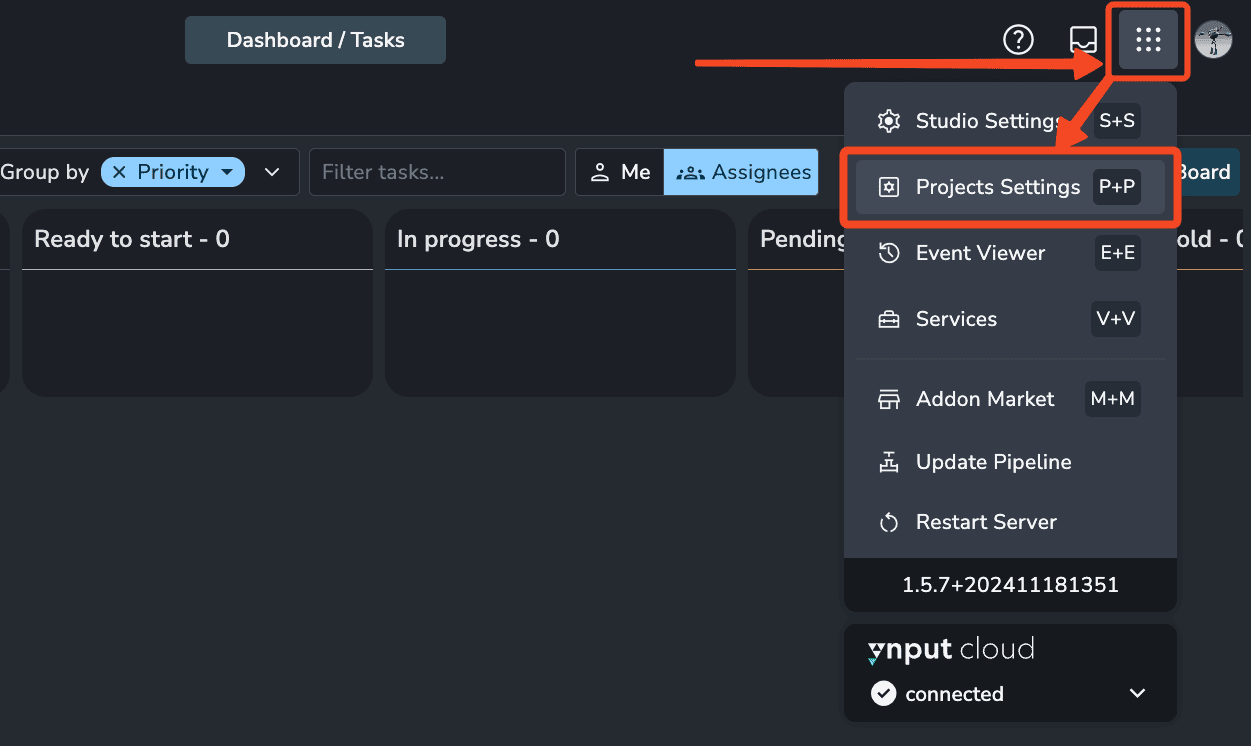Screen dimensions: 1251x746
Task: Click the Dashboard / Tasks button
Action: [315, 39]
